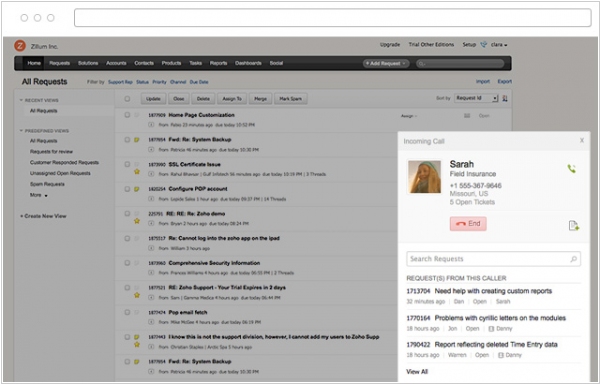This screenshot has height=384, width=600.
Task: Click the star on Zoho Support Trial Expires
Action: pos(137,295)
